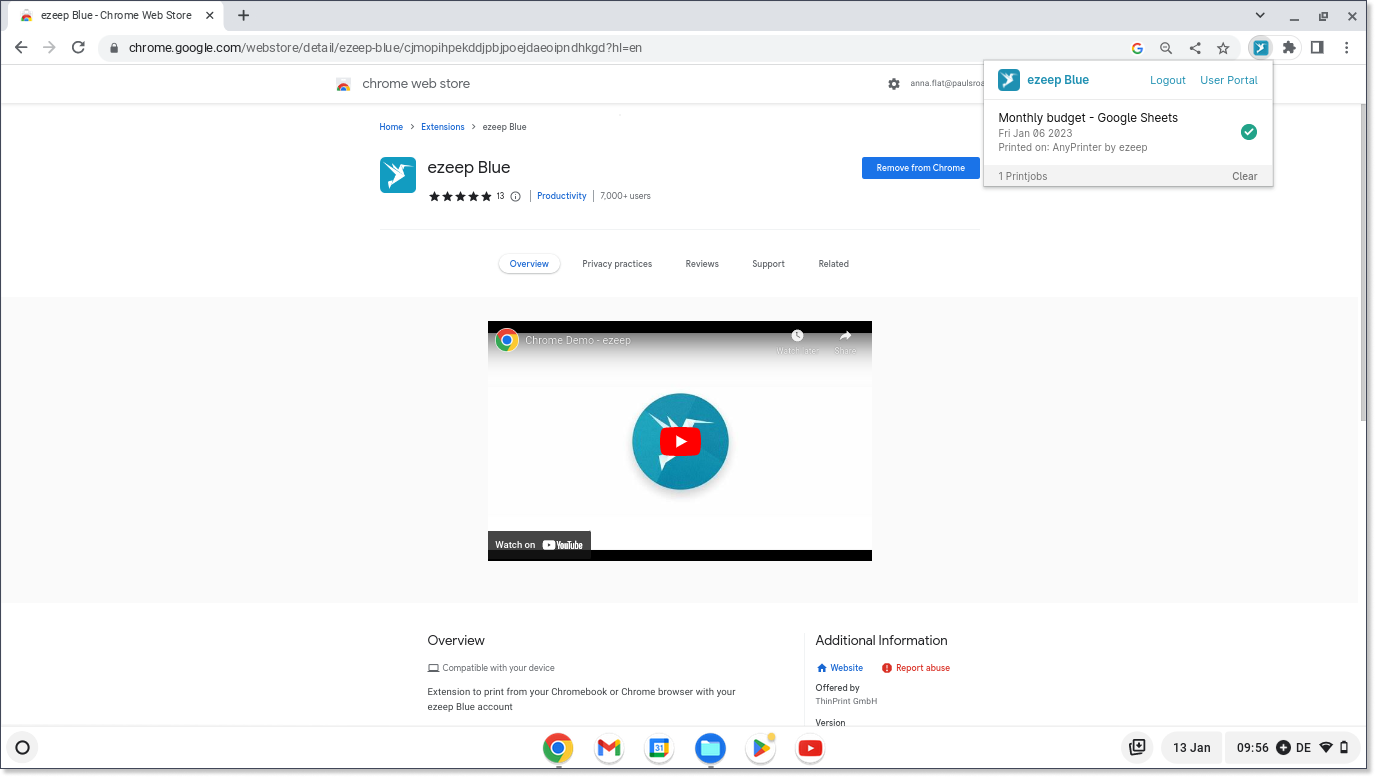Image resolution: width=1375 pixels, height=777 pixels.
Task: Switch to the Reviews tab
Action: (x=701, y=263)
